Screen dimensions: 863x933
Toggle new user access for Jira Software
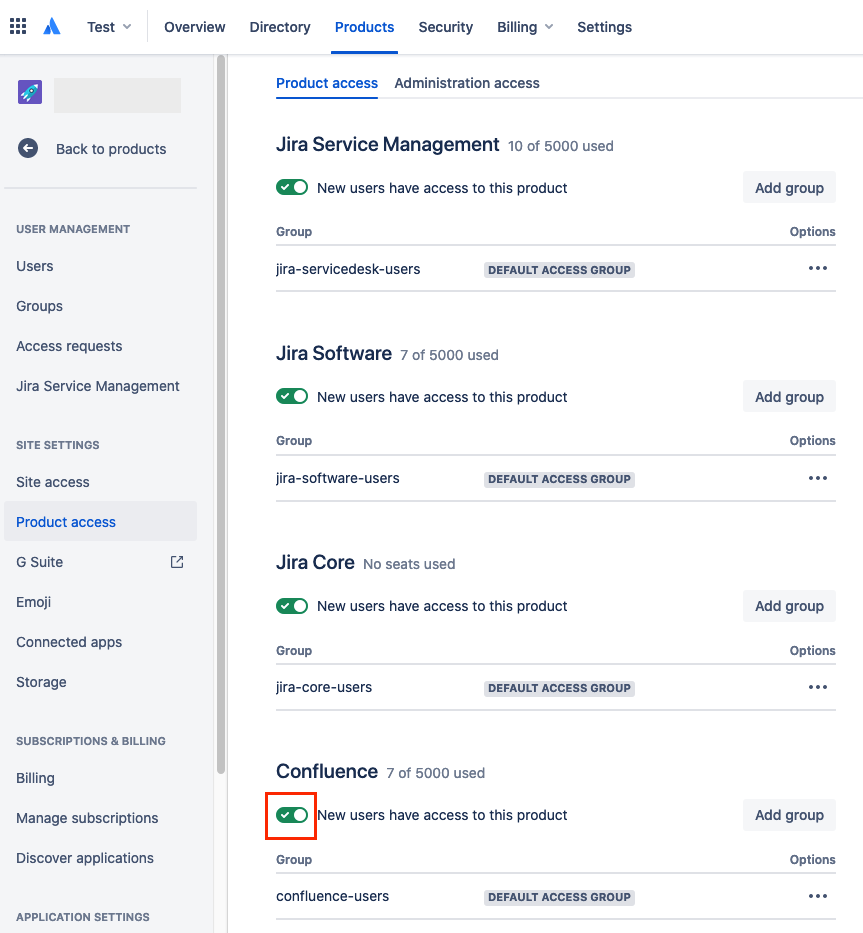292,396
